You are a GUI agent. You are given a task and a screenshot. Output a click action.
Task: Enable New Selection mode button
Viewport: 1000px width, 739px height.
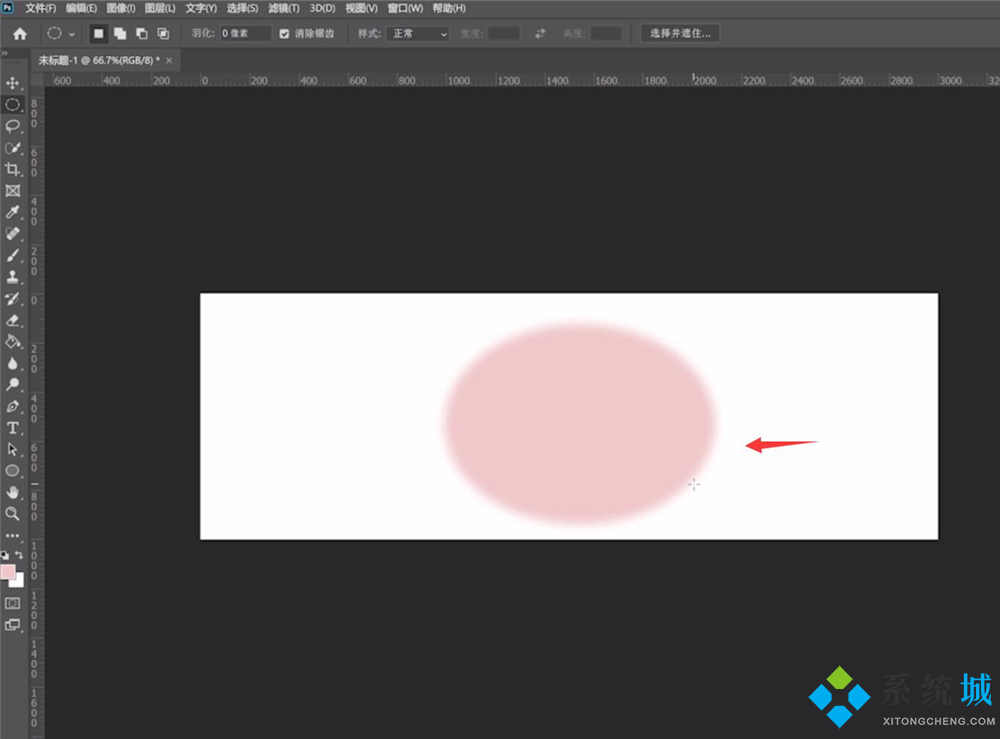pos(98,34)
